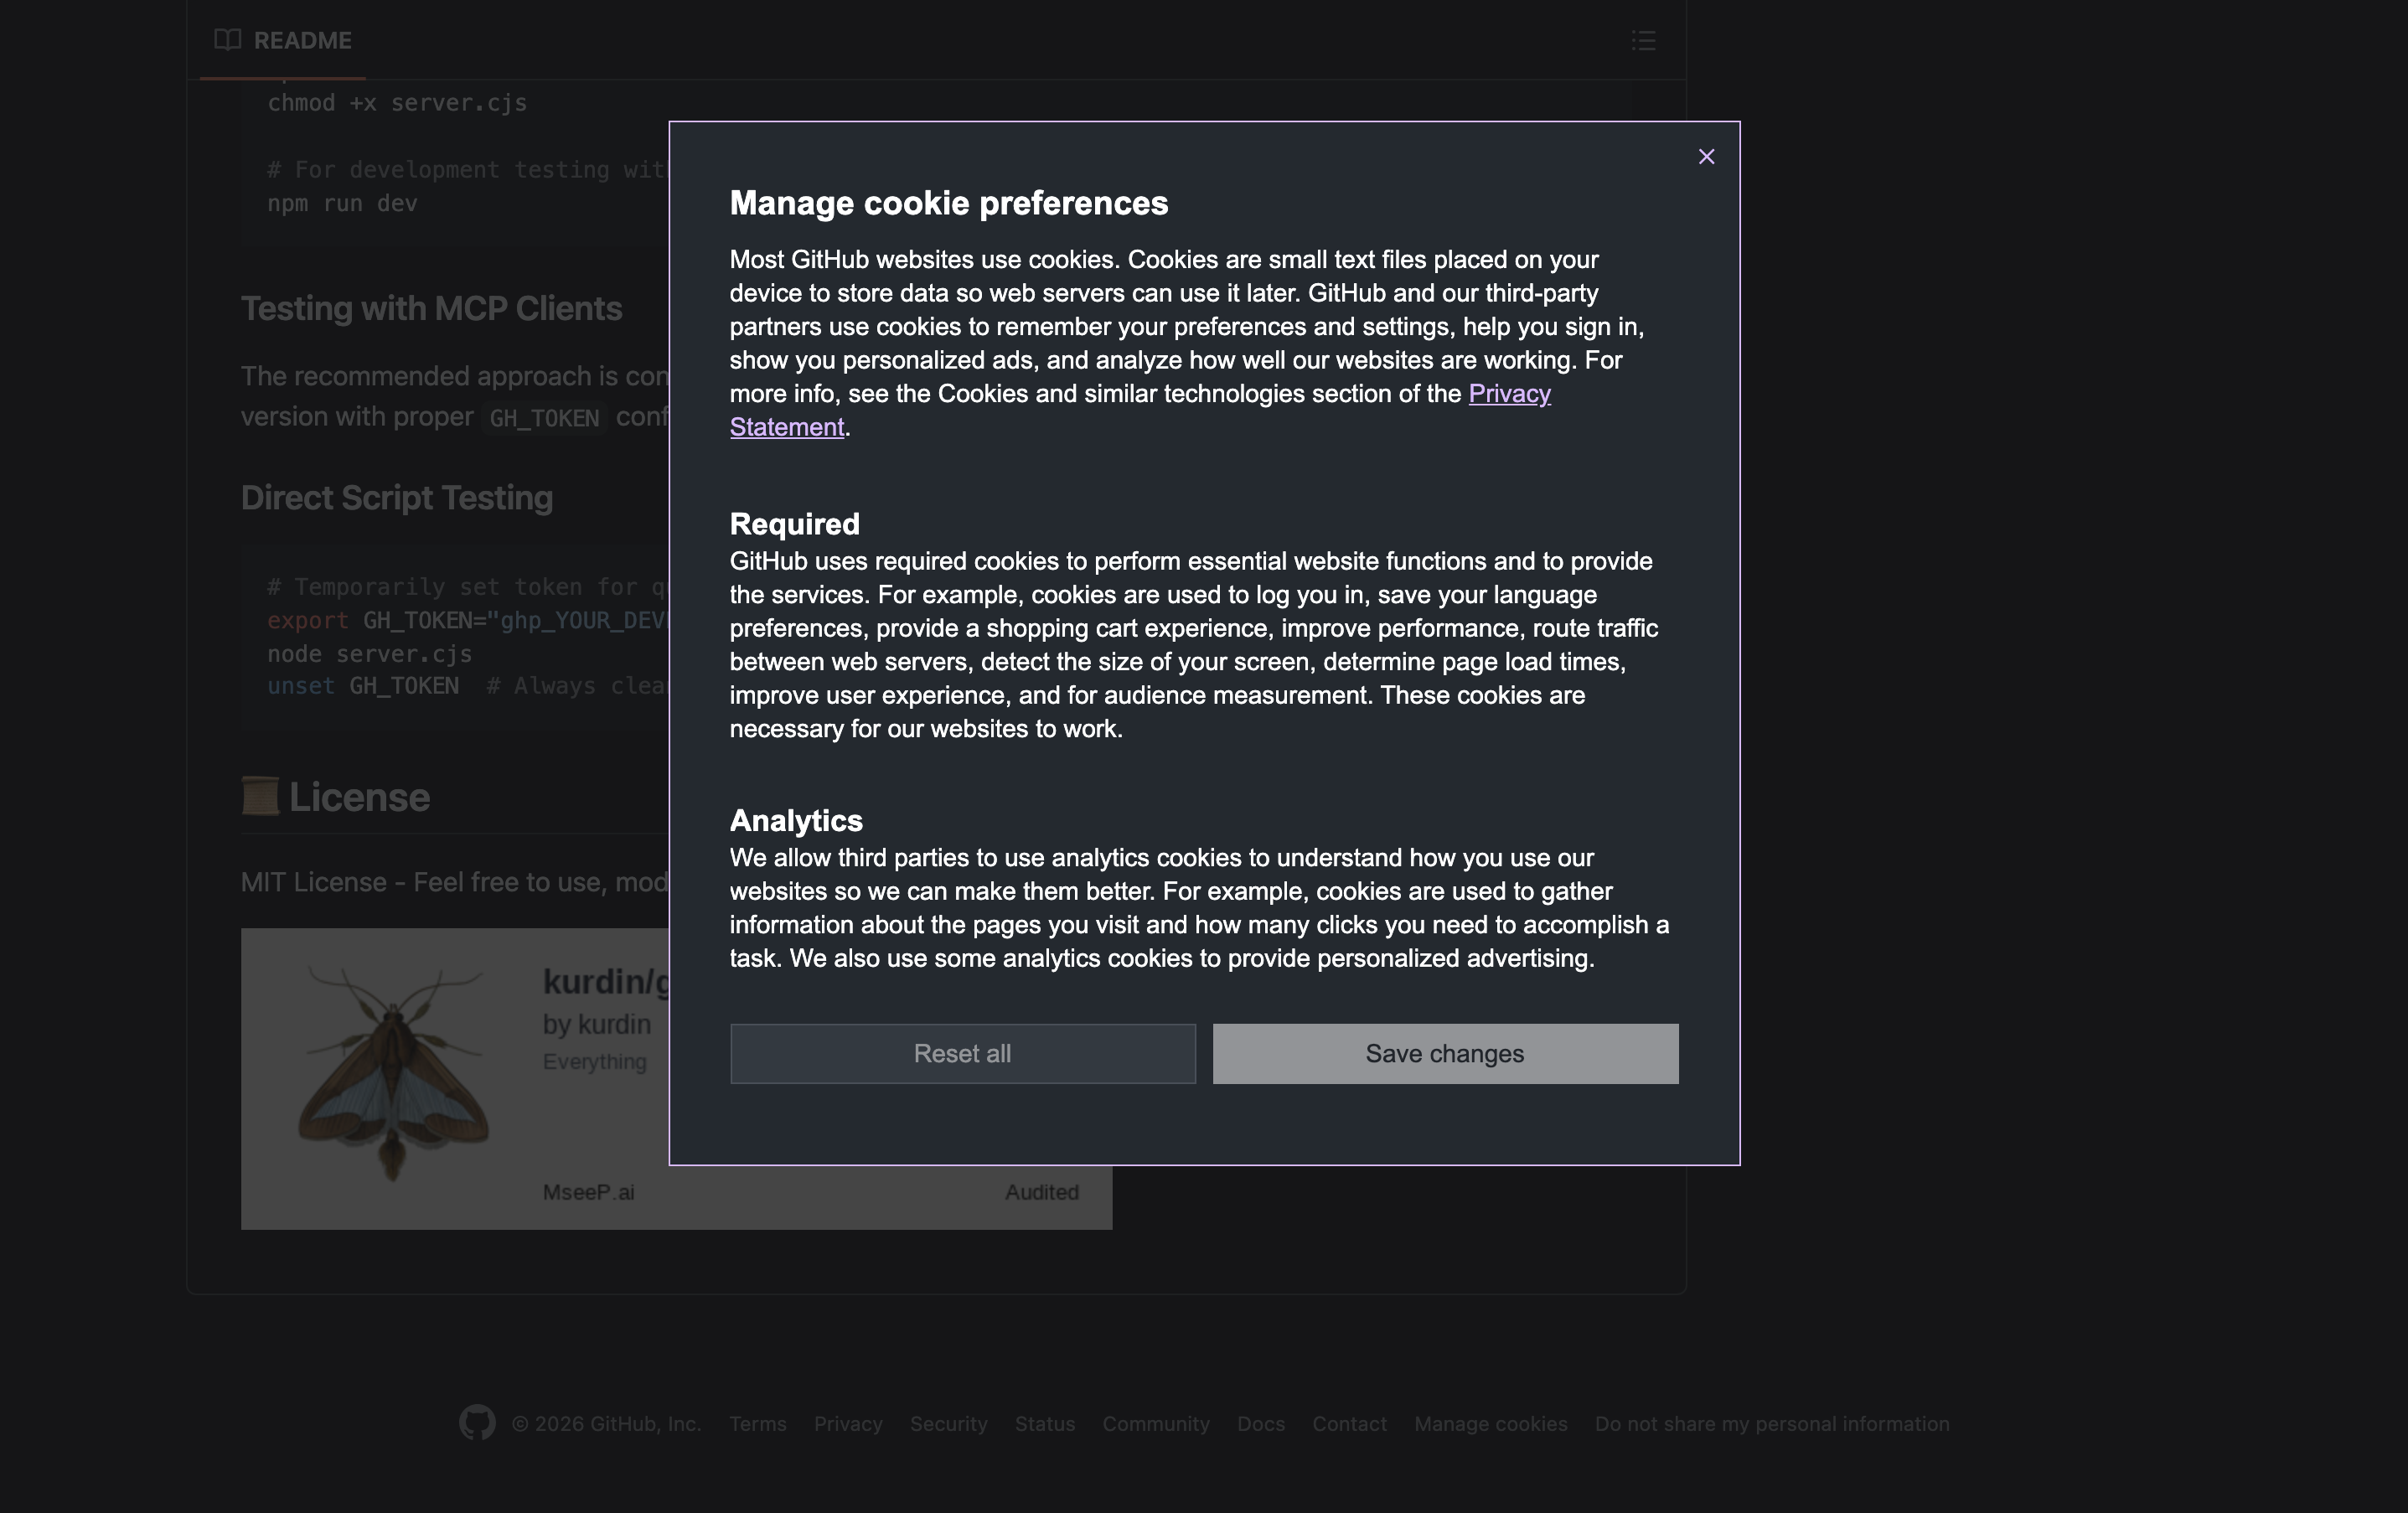2408x1513 pixels.
Task: Open the Docs footer link
Action: [x=1260, y=1423]
